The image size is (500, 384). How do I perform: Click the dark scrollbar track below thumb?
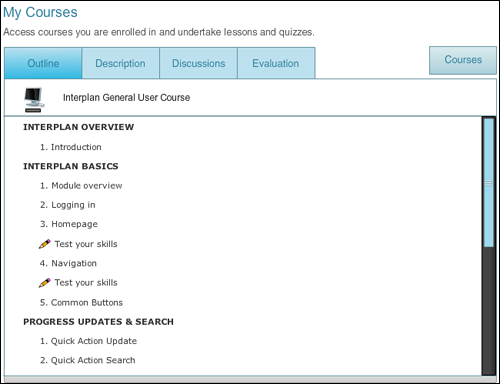pos(489,310)
